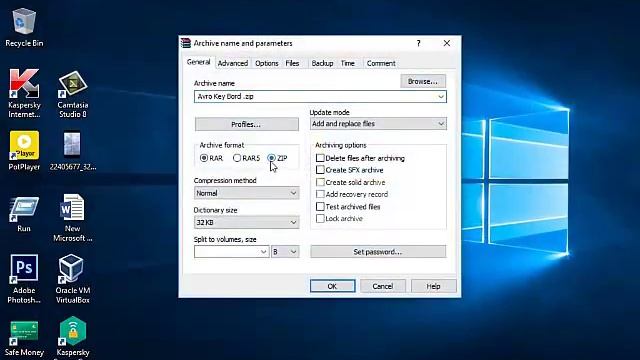Open the Recycle Bin desktop icon
The height and width of the screenshot is (360, 640).
[24, 28]
